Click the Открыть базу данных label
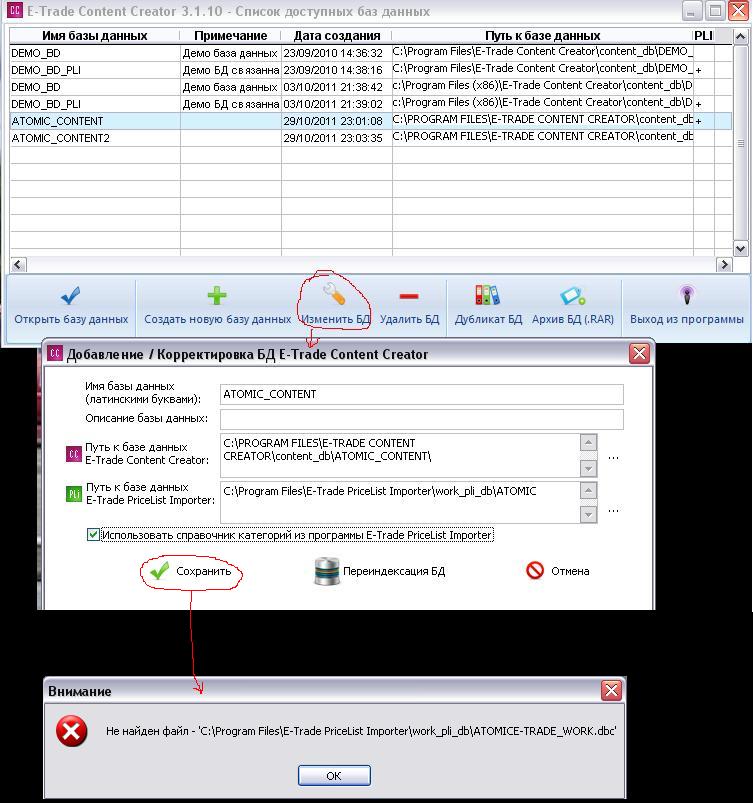 pos(71,319)
